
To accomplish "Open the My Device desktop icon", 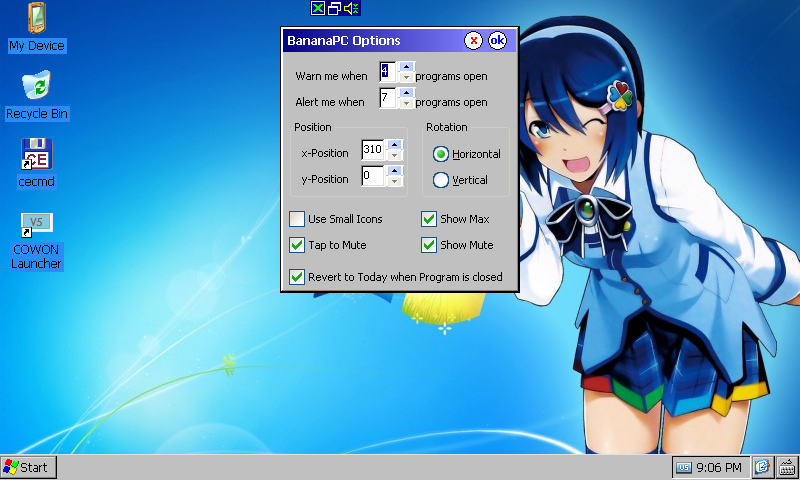I will pos(37,28).
